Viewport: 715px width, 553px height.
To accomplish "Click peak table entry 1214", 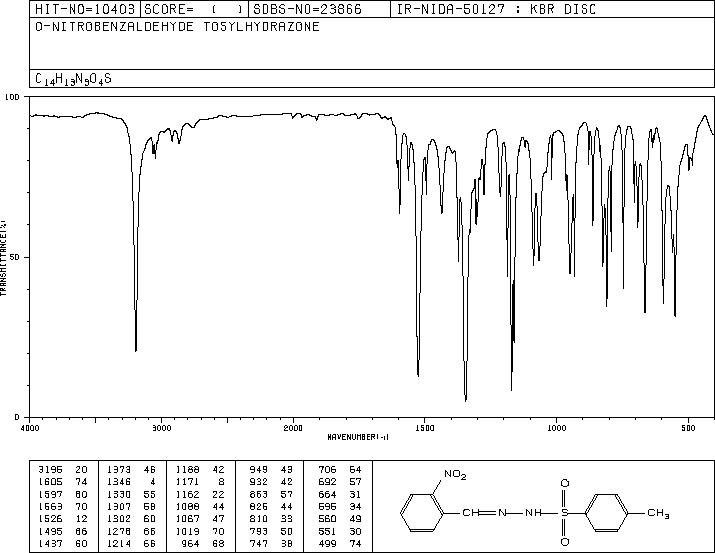I will click(119, 543).
